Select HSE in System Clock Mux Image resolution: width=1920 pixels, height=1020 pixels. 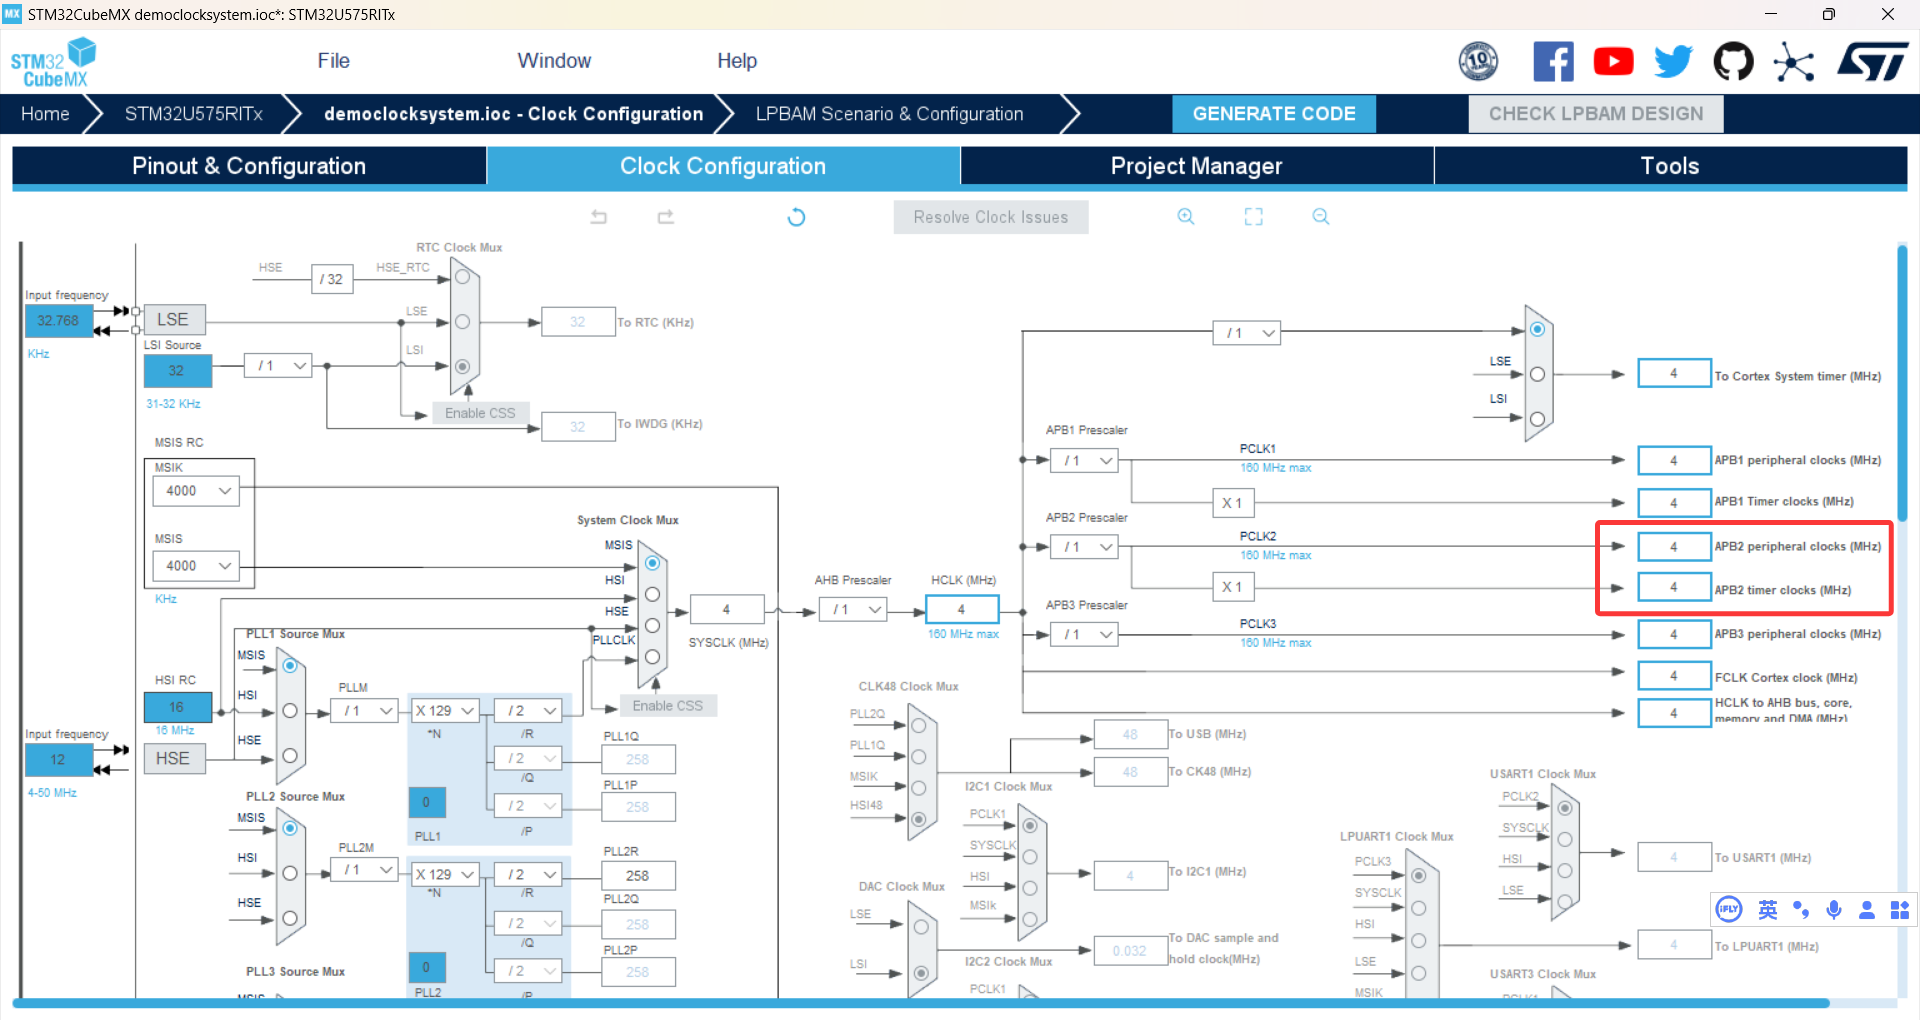pyautogui.click(x=652, y=625)
